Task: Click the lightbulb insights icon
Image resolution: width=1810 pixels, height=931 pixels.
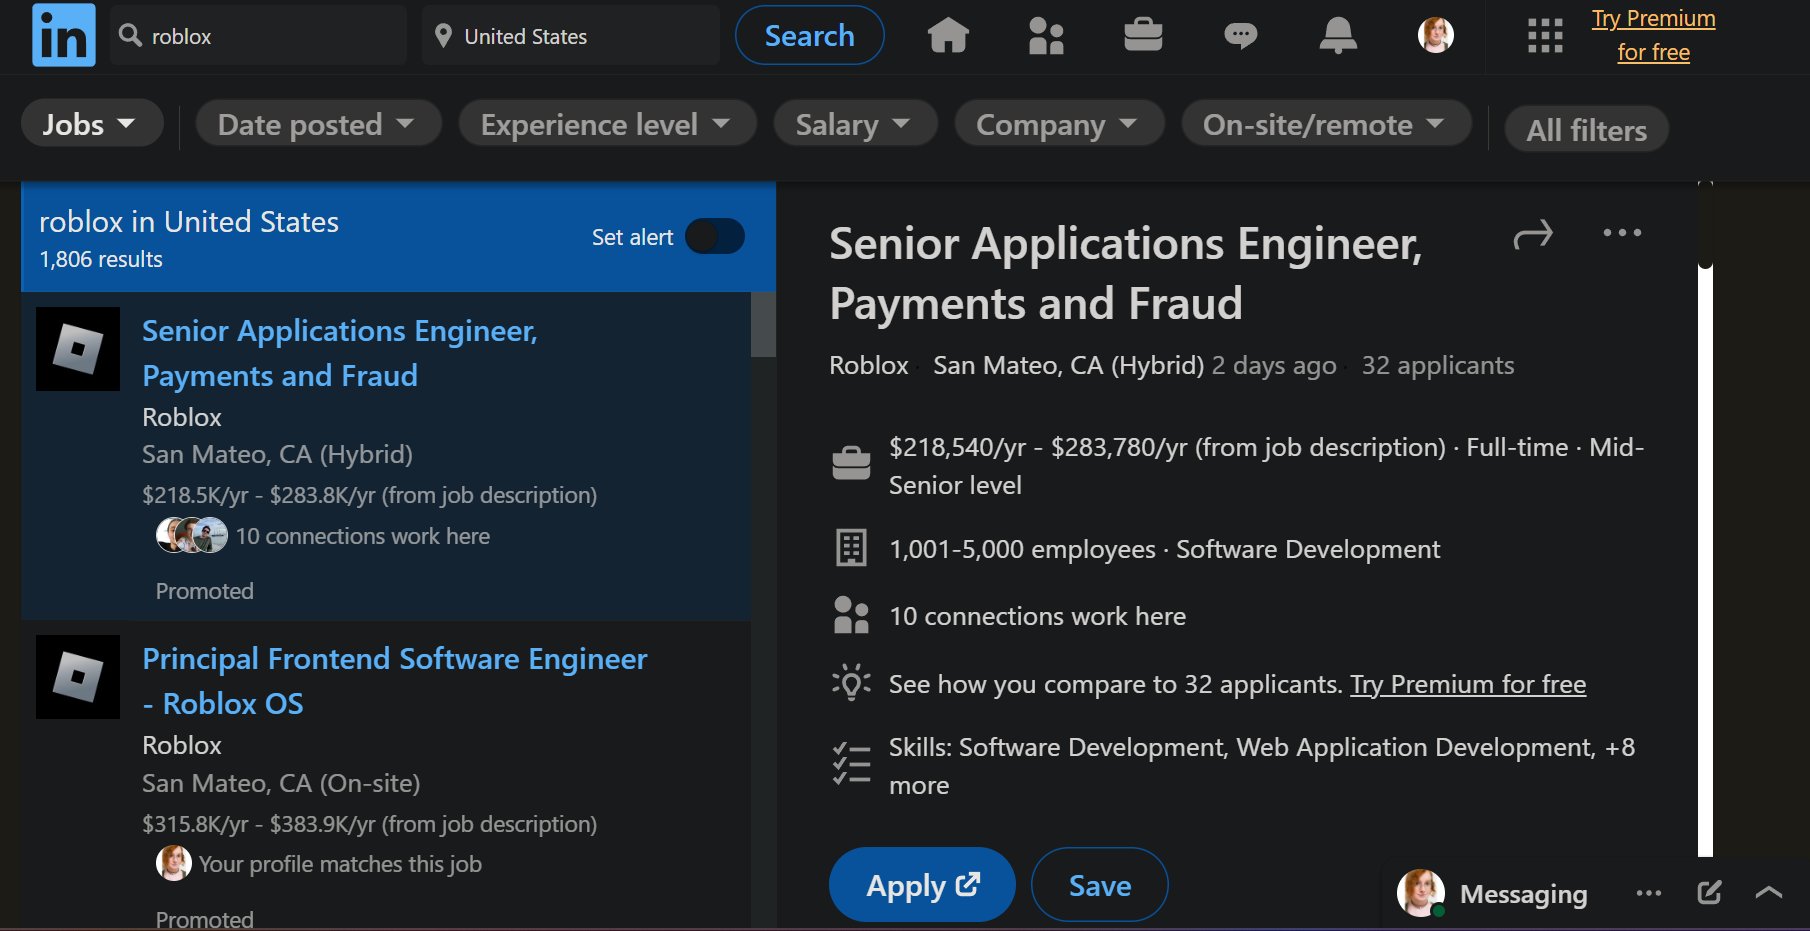Action: coord(851,683)
